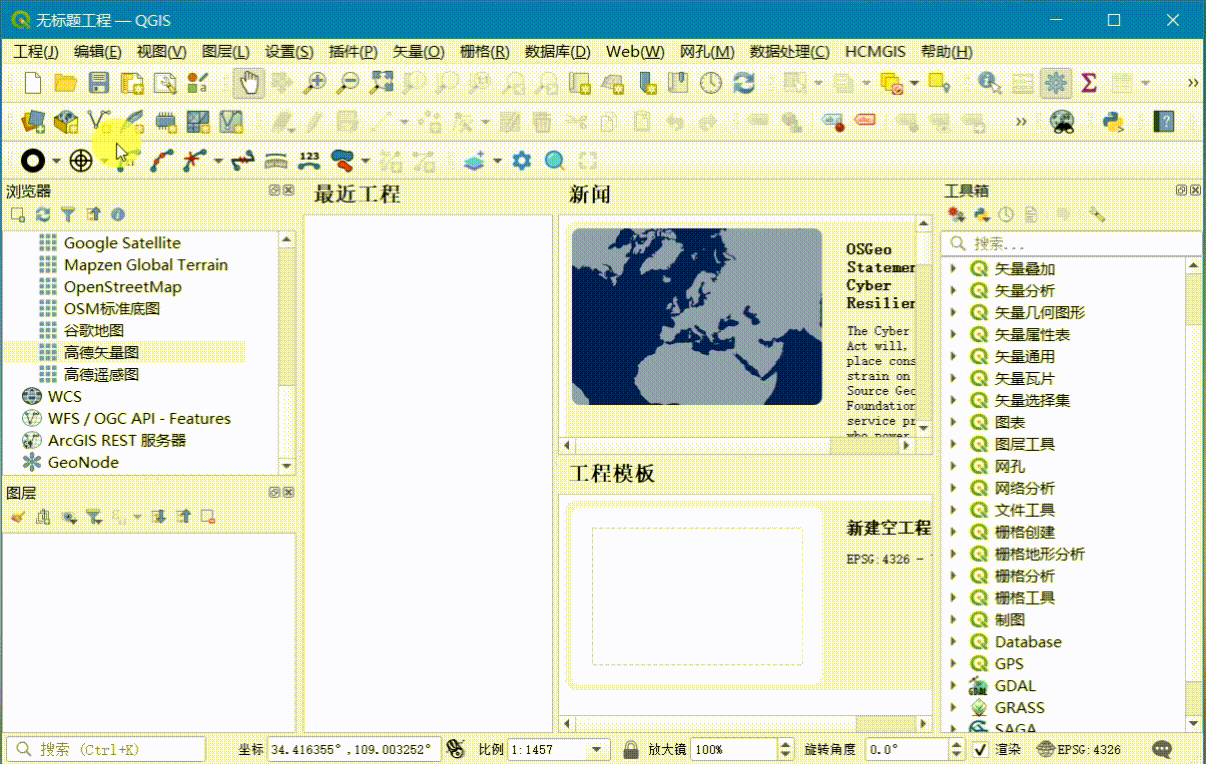This screenshot has width=1206, height=764.
Task: Click the Refresh map icon
Action: coord(744,83)
